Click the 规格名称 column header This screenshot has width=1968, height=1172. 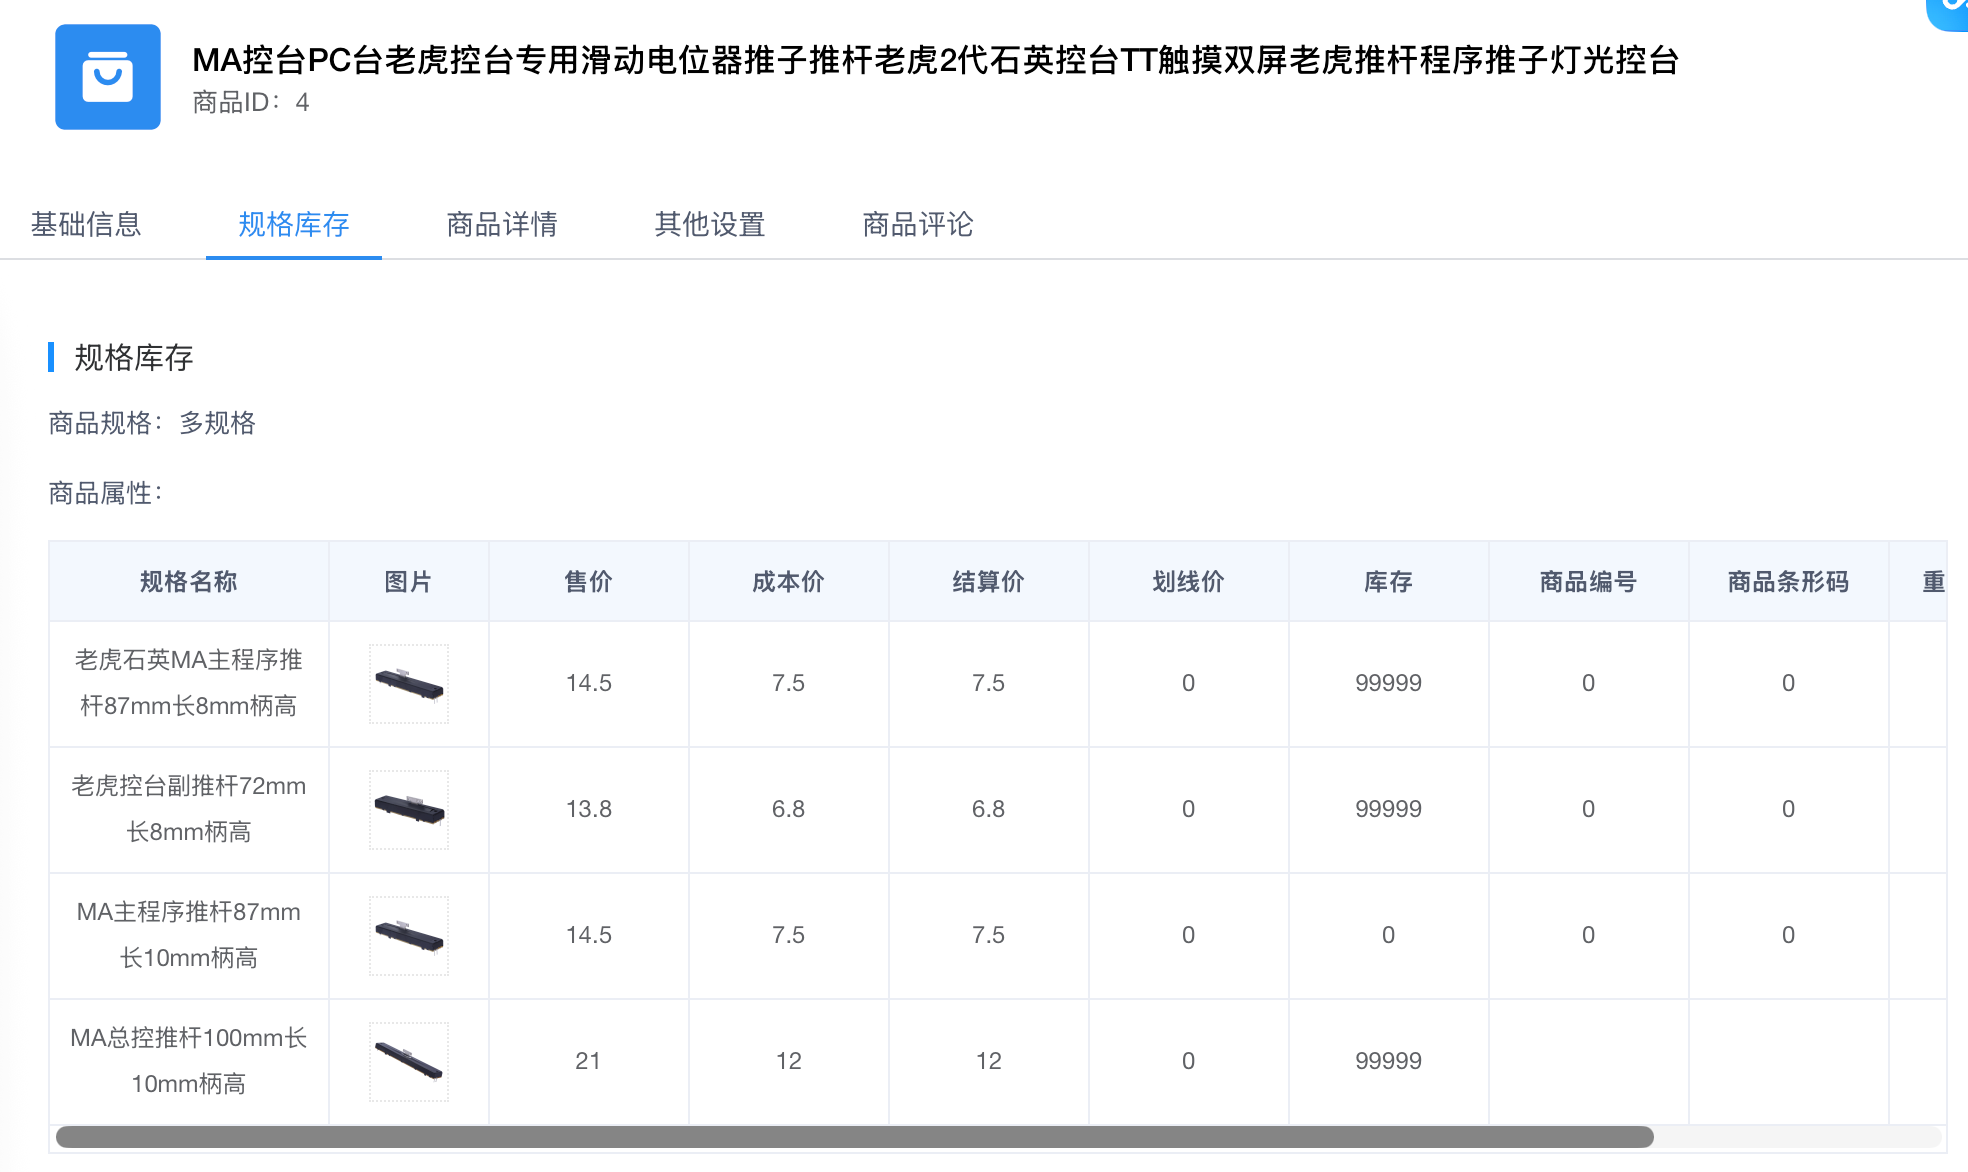coord(188,582)
